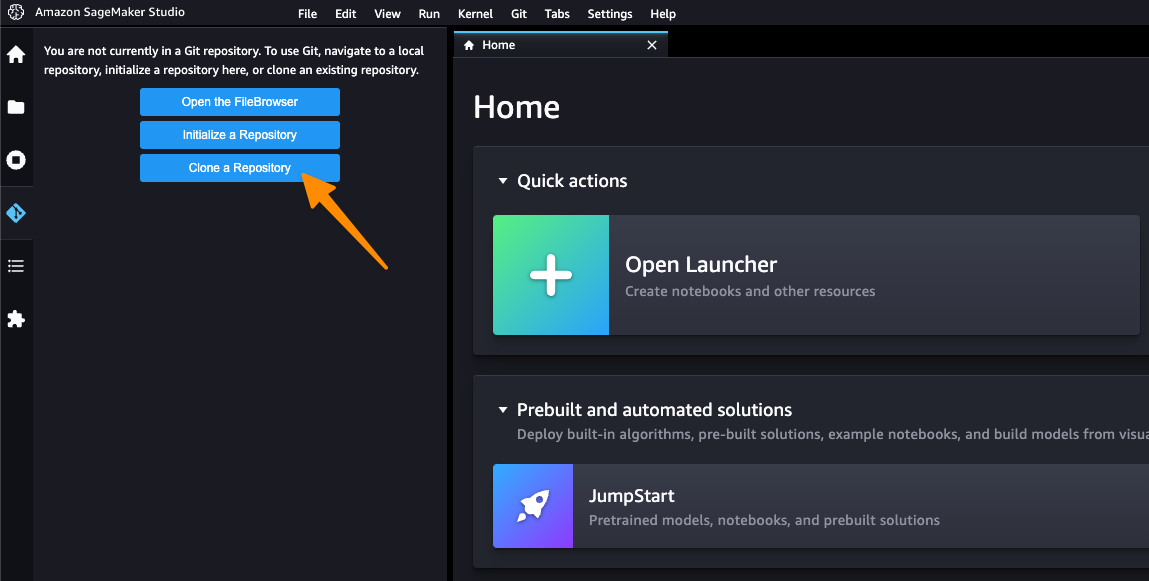Collapse Prebuilt and automated solutions section
The width and height of the screenshot is (1149, 581).
tap(503, 410)
